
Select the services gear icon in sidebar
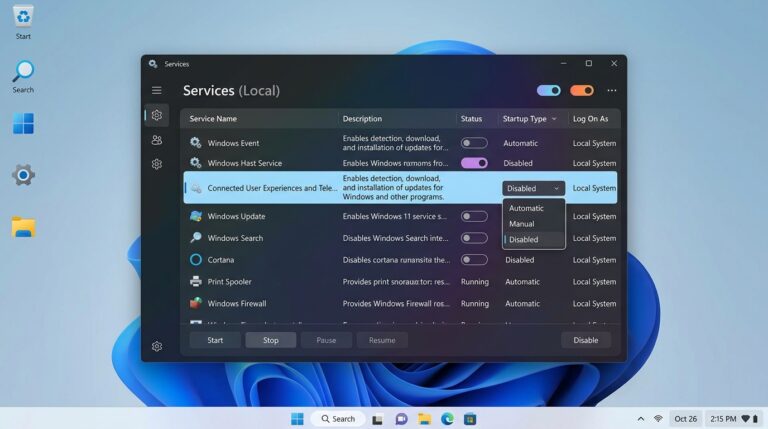click(x=157, y=115)
